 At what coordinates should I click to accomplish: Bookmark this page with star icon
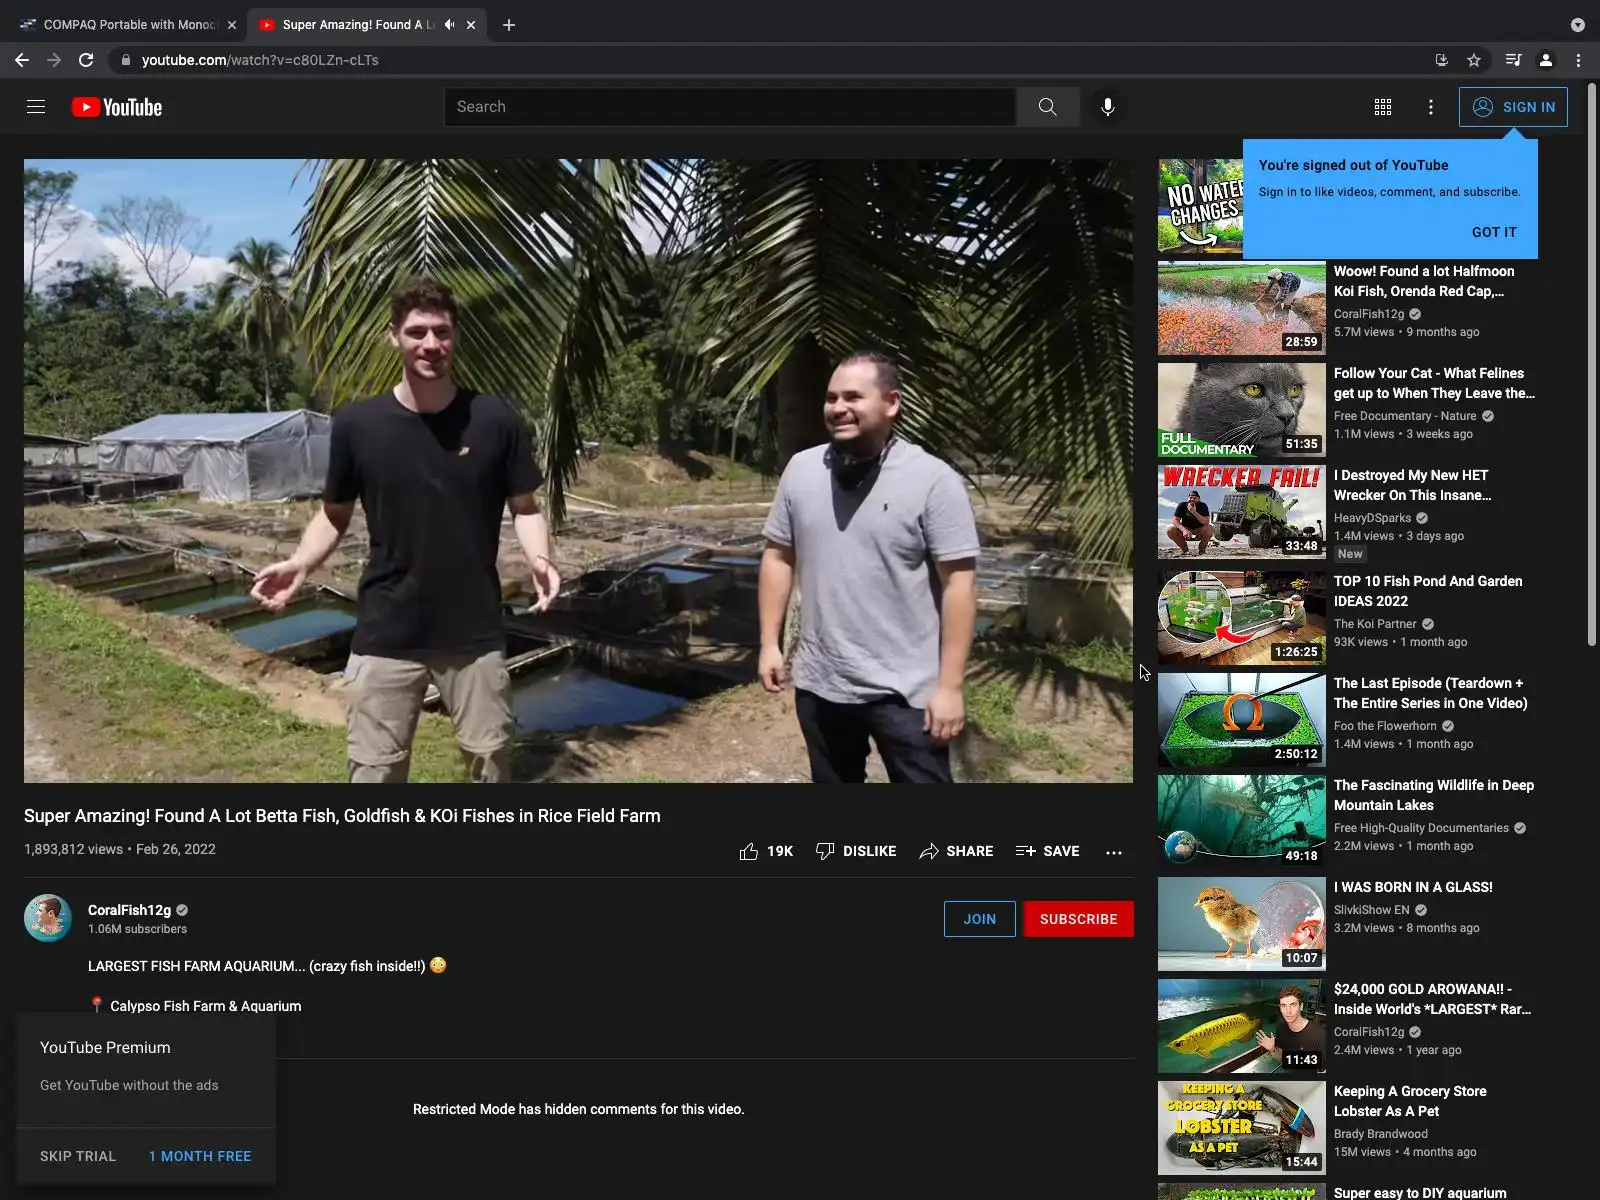(x=1474, y=60)
